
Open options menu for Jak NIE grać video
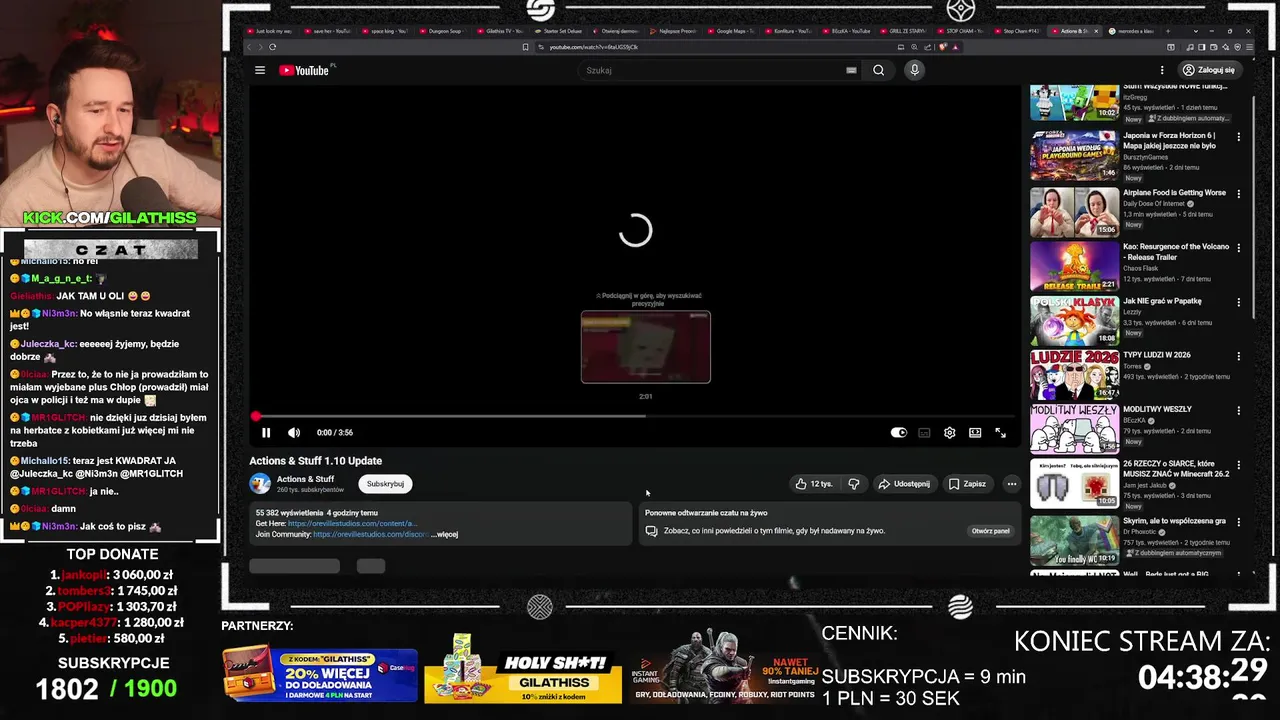tap(1238, 302)
